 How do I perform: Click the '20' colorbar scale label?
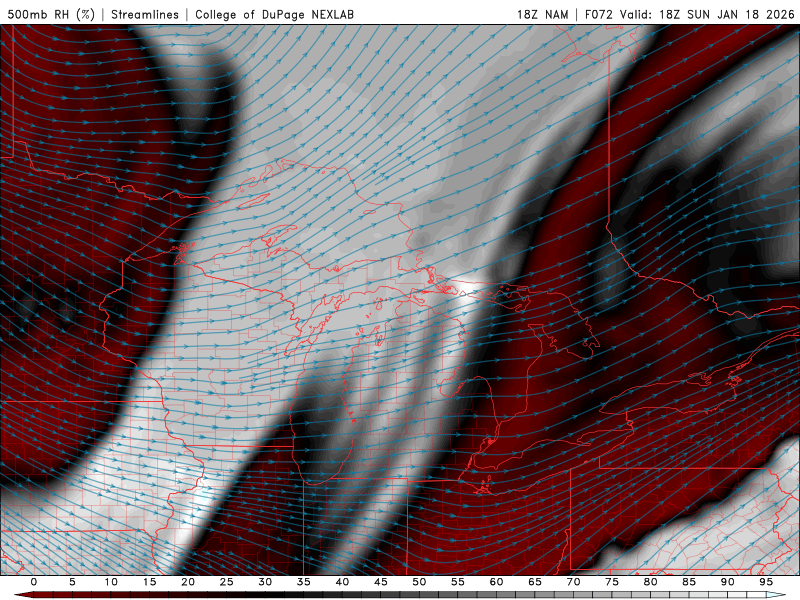pos(188,582)
